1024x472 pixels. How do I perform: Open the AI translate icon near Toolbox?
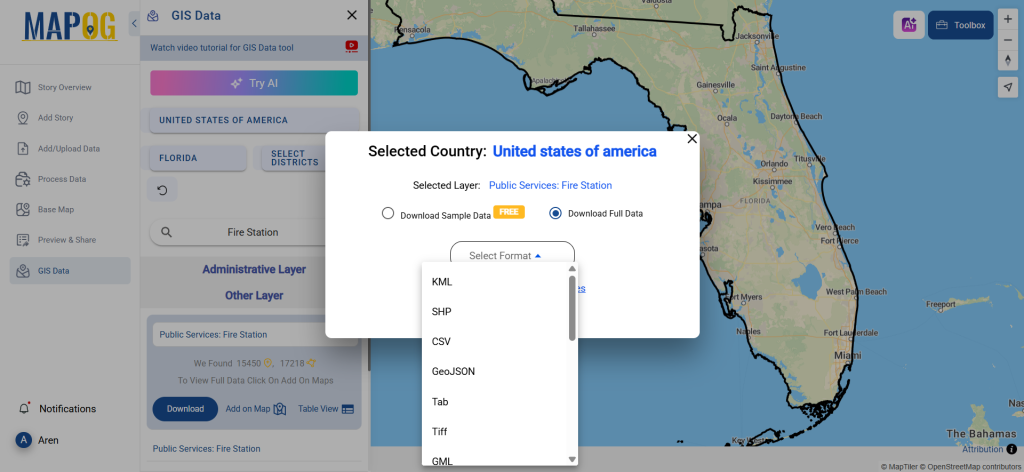[x=909, y=25]
